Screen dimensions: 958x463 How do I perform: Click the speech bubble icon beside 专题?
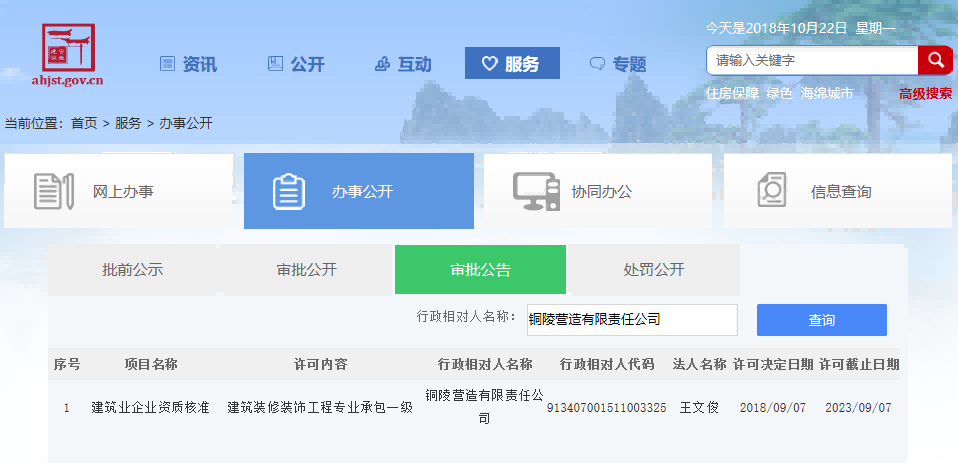[x=597, y=64]
